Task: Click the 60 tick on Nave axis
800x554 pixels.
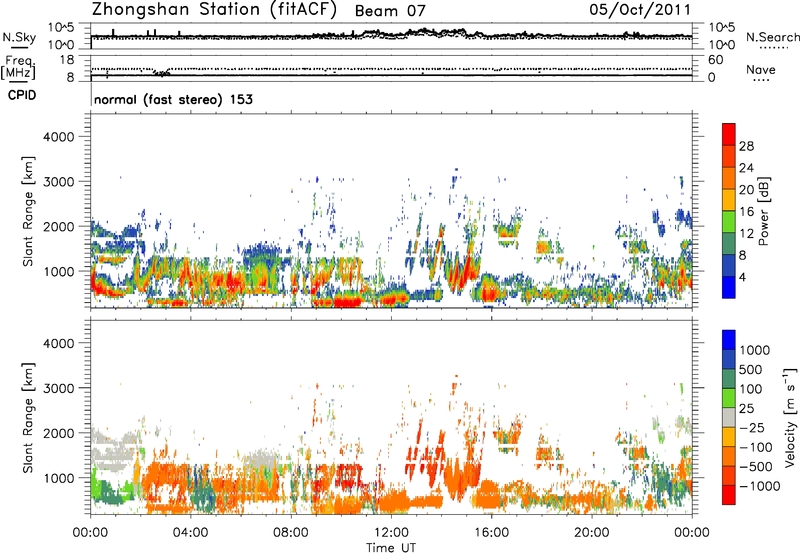Action: tap(715, 60)
